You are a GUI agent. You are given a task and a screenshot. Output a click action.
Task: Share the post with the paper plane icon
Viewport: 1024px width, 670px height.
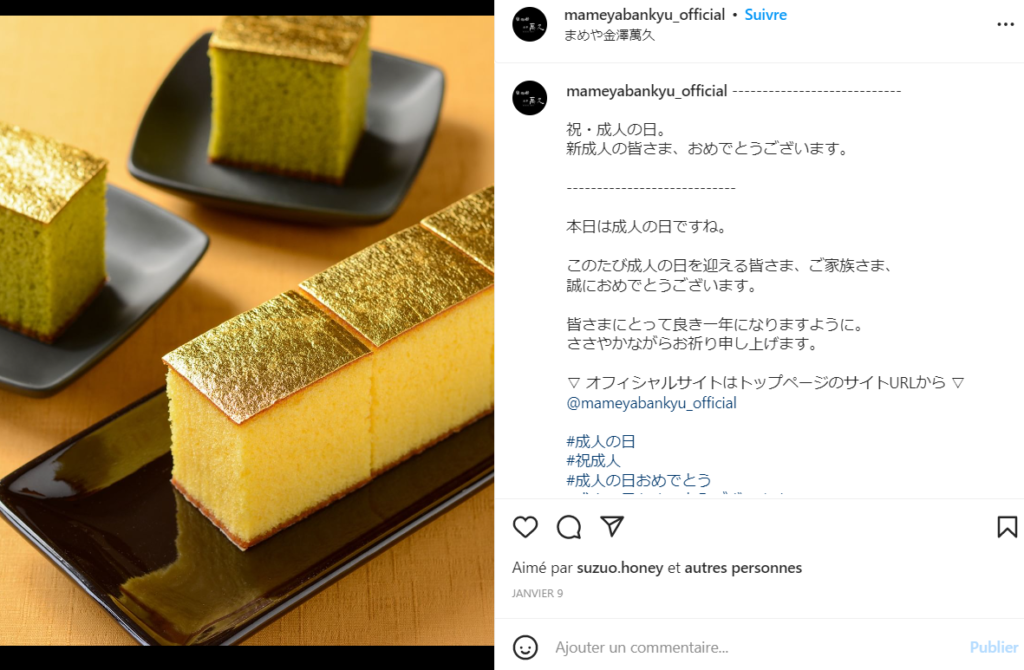pos(612,526)
